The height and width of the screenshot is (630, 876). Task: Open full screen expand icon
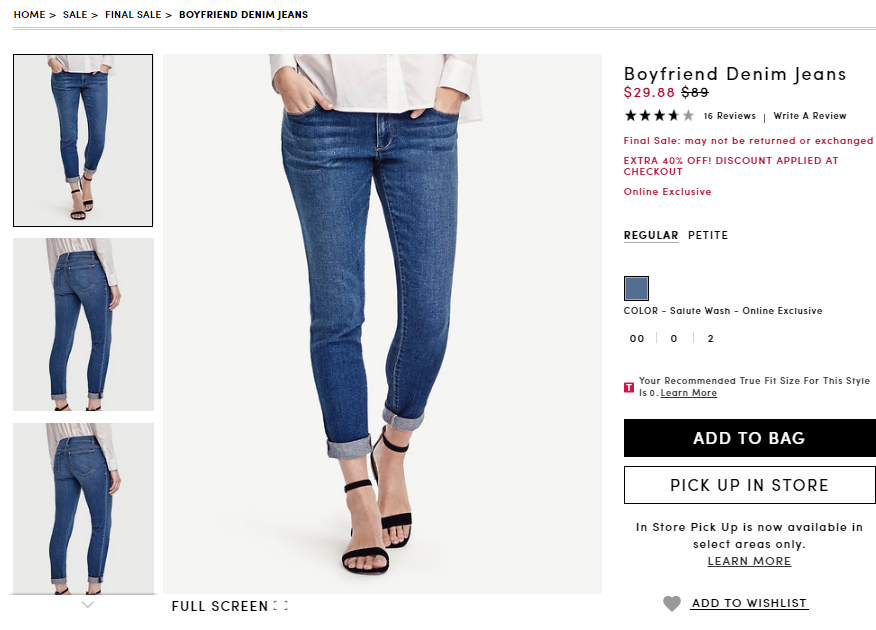tap(281, 606)
